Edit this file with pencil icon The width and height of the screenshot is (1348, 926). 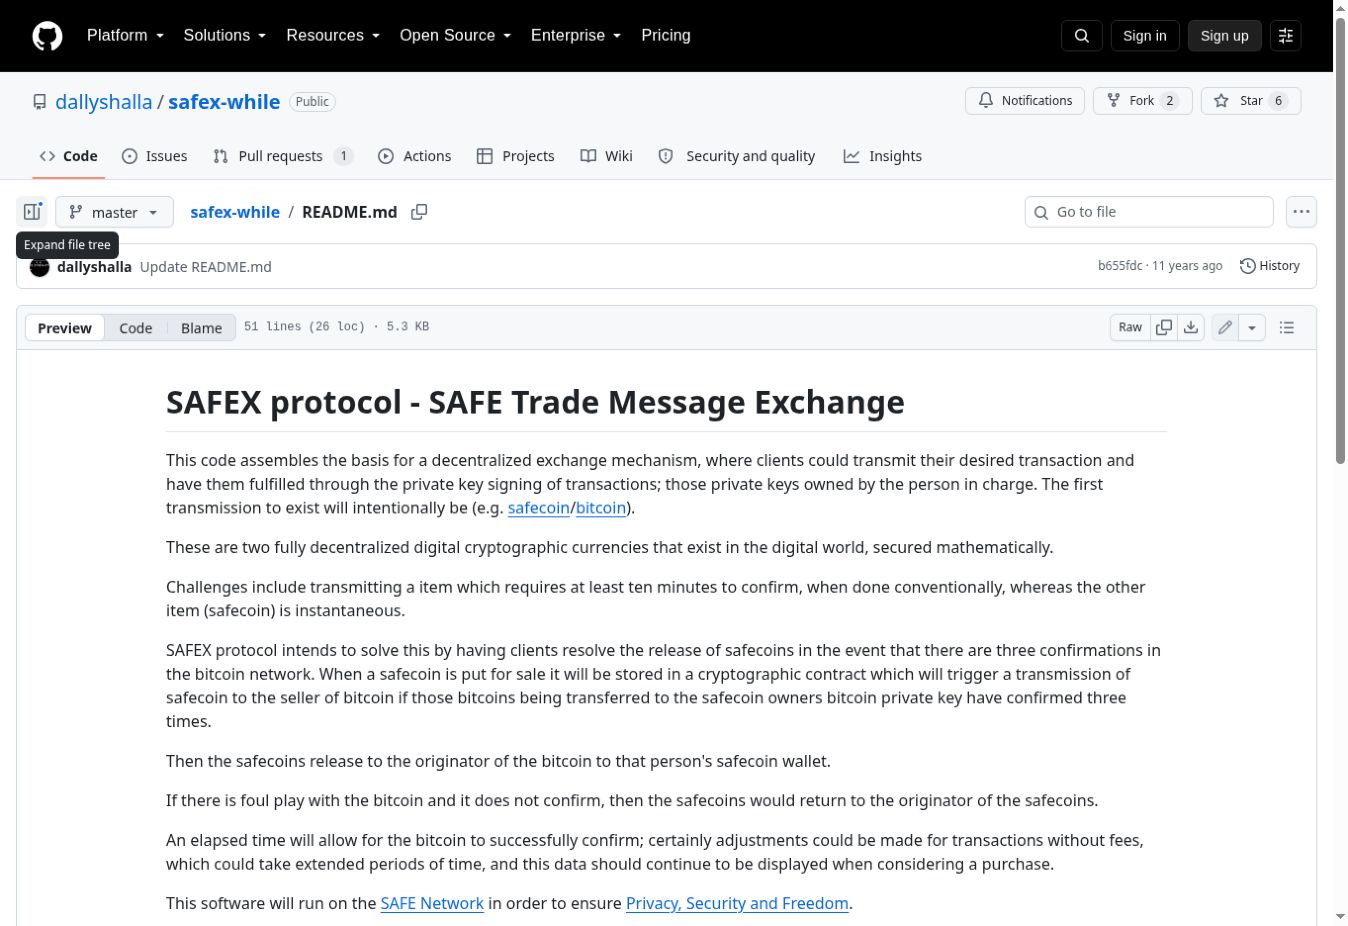coord(1225,327)
